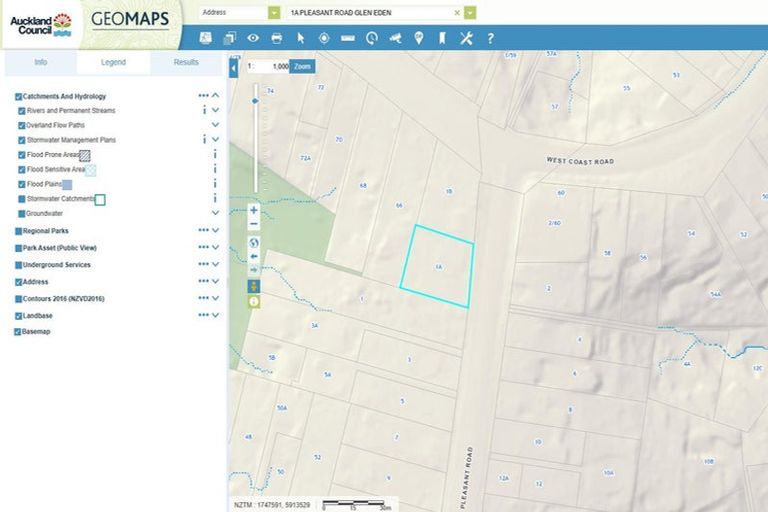Switch to the Results tab
The image size is (768, 512).
coord(186,62)
